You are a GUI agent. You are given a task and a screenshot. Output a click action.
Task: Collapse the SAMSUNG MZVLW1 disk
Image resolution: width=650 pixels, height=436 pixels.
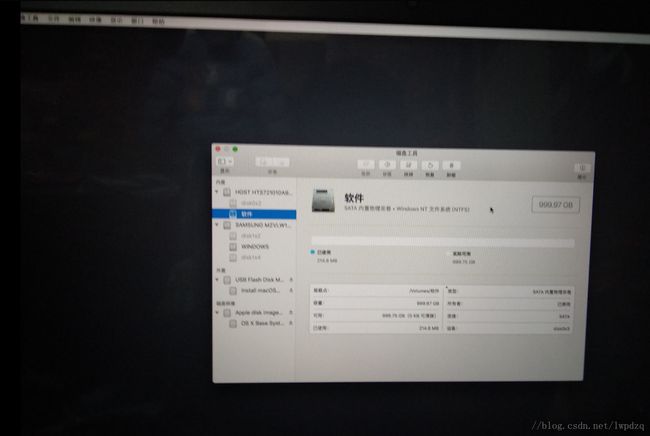(216, 225)
